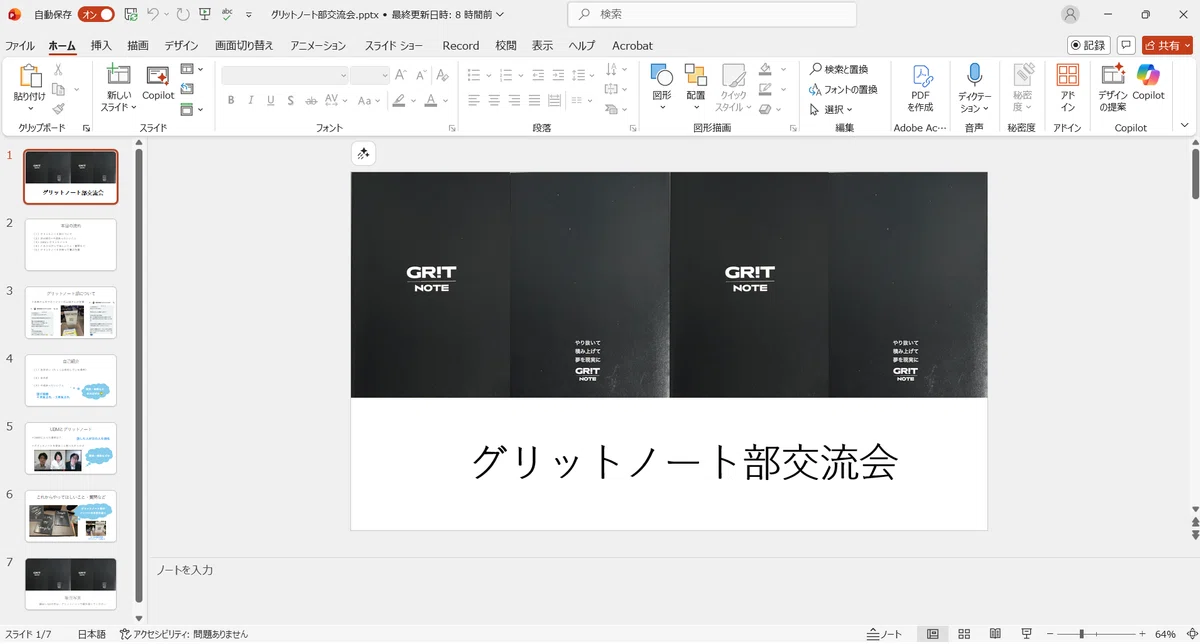Open the Font dialog launcher

[452, 128]
